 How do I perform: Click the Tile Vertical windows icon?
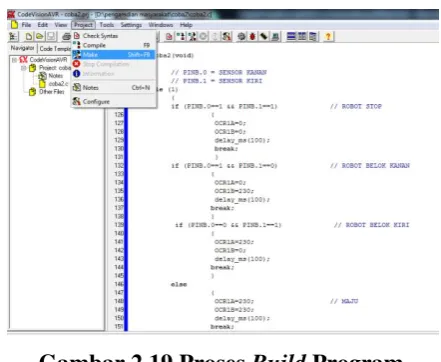[302, 36]
